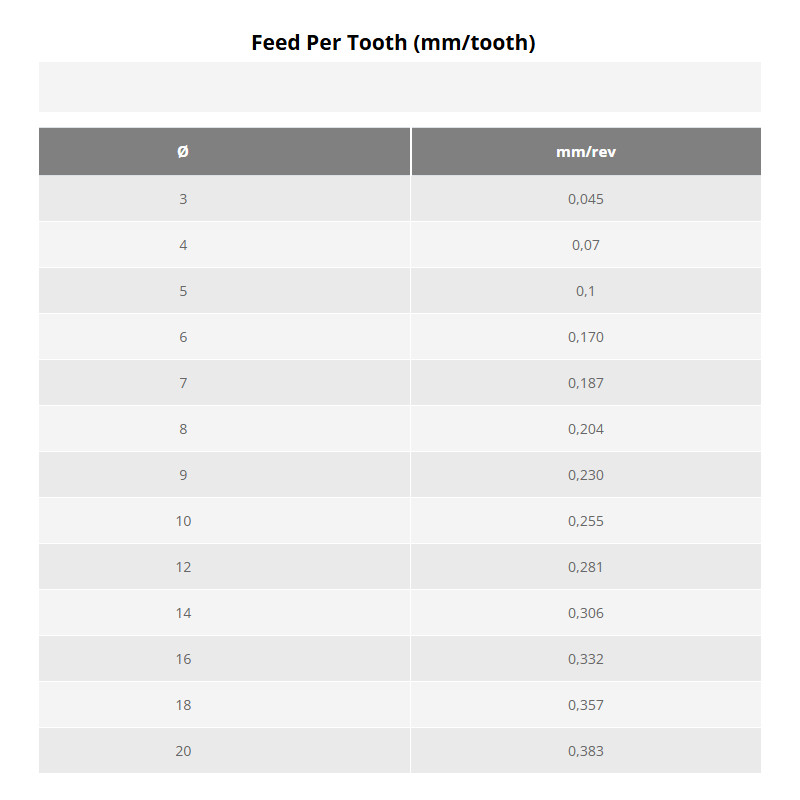Click the 0,255 feed value

tap(586, 521)
